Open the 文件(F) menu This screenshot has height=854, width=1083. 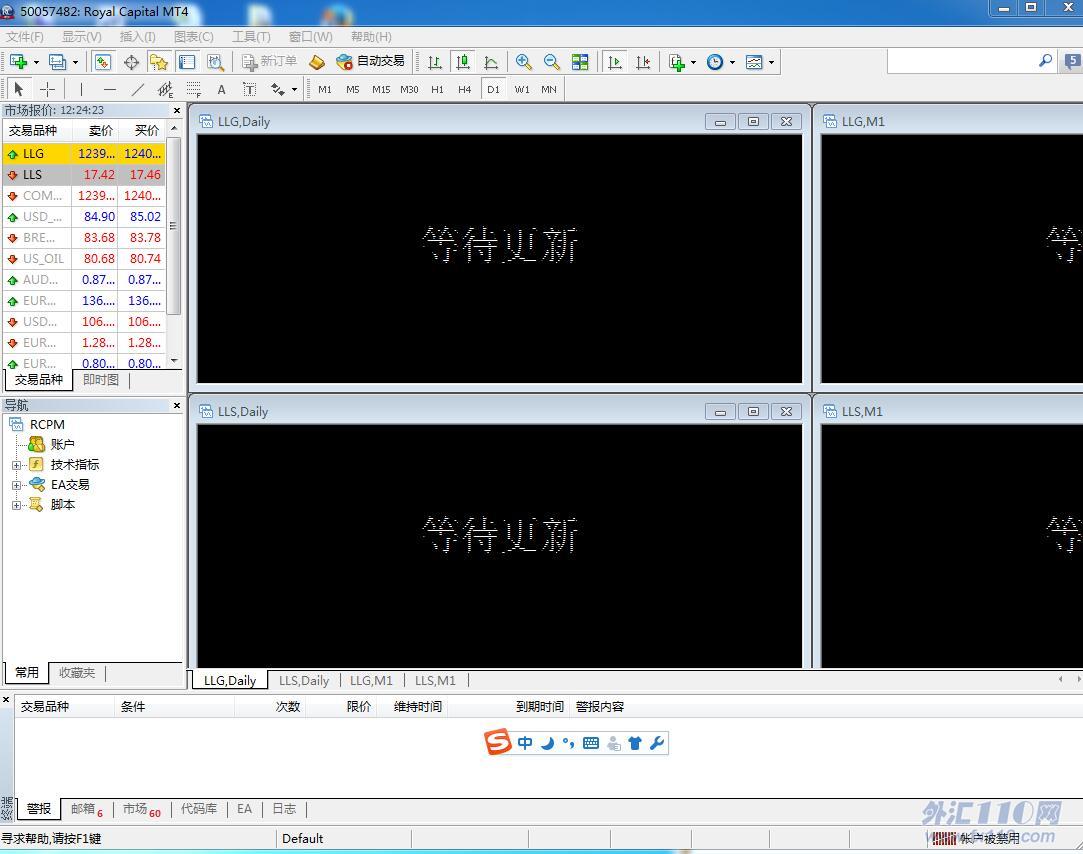point(25,37)
